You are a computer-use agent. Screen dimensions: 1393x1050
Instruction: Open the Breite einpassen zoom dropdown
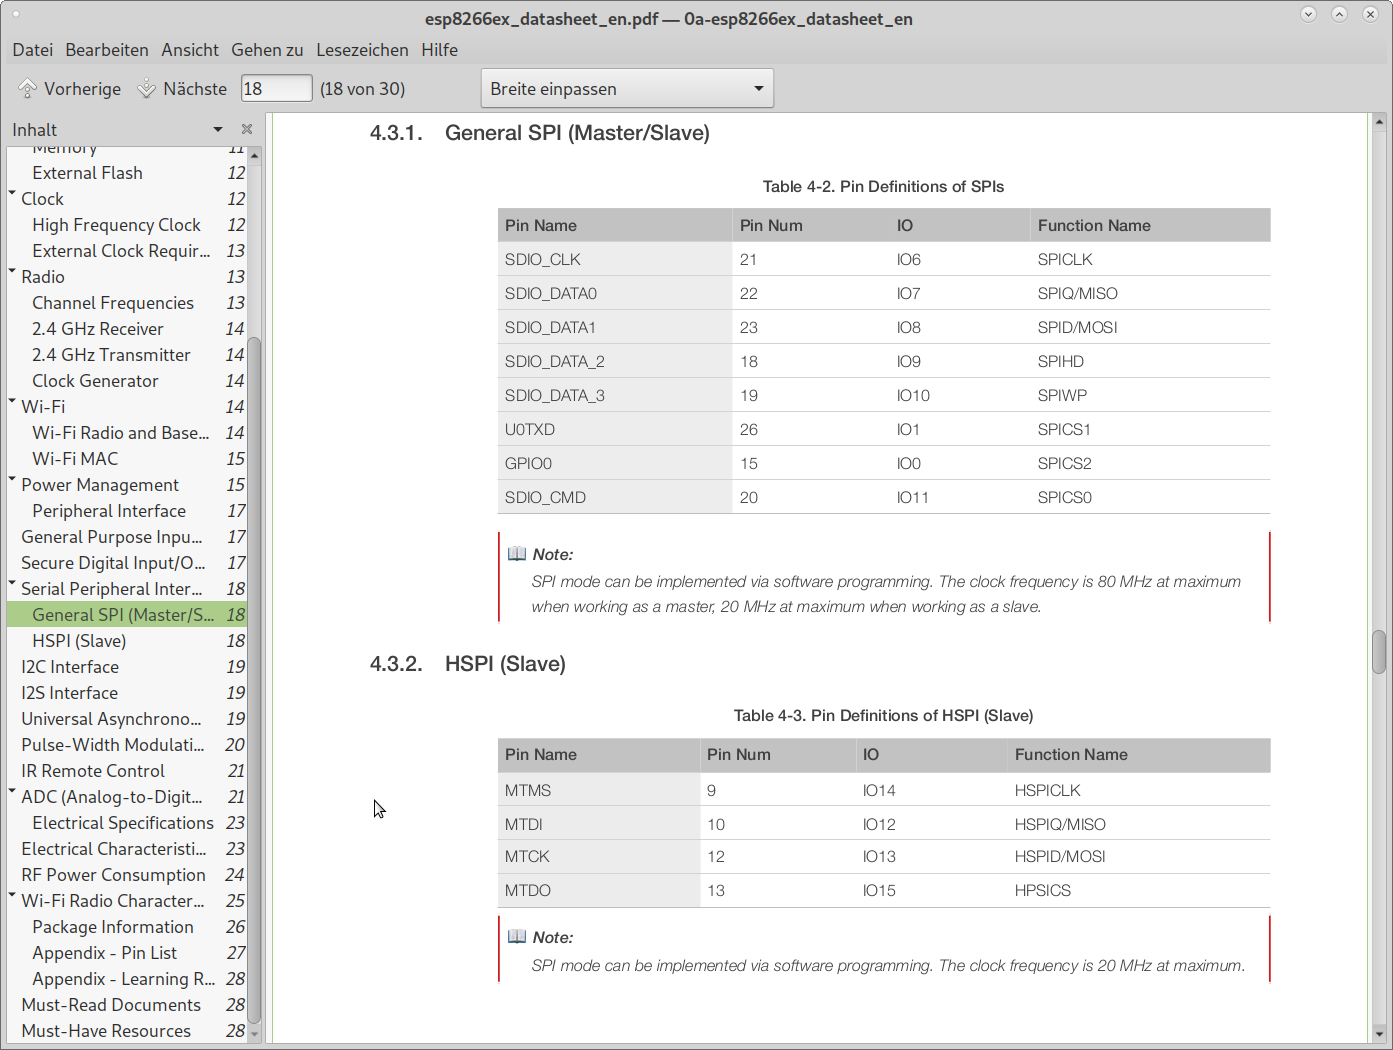[627, 89]
